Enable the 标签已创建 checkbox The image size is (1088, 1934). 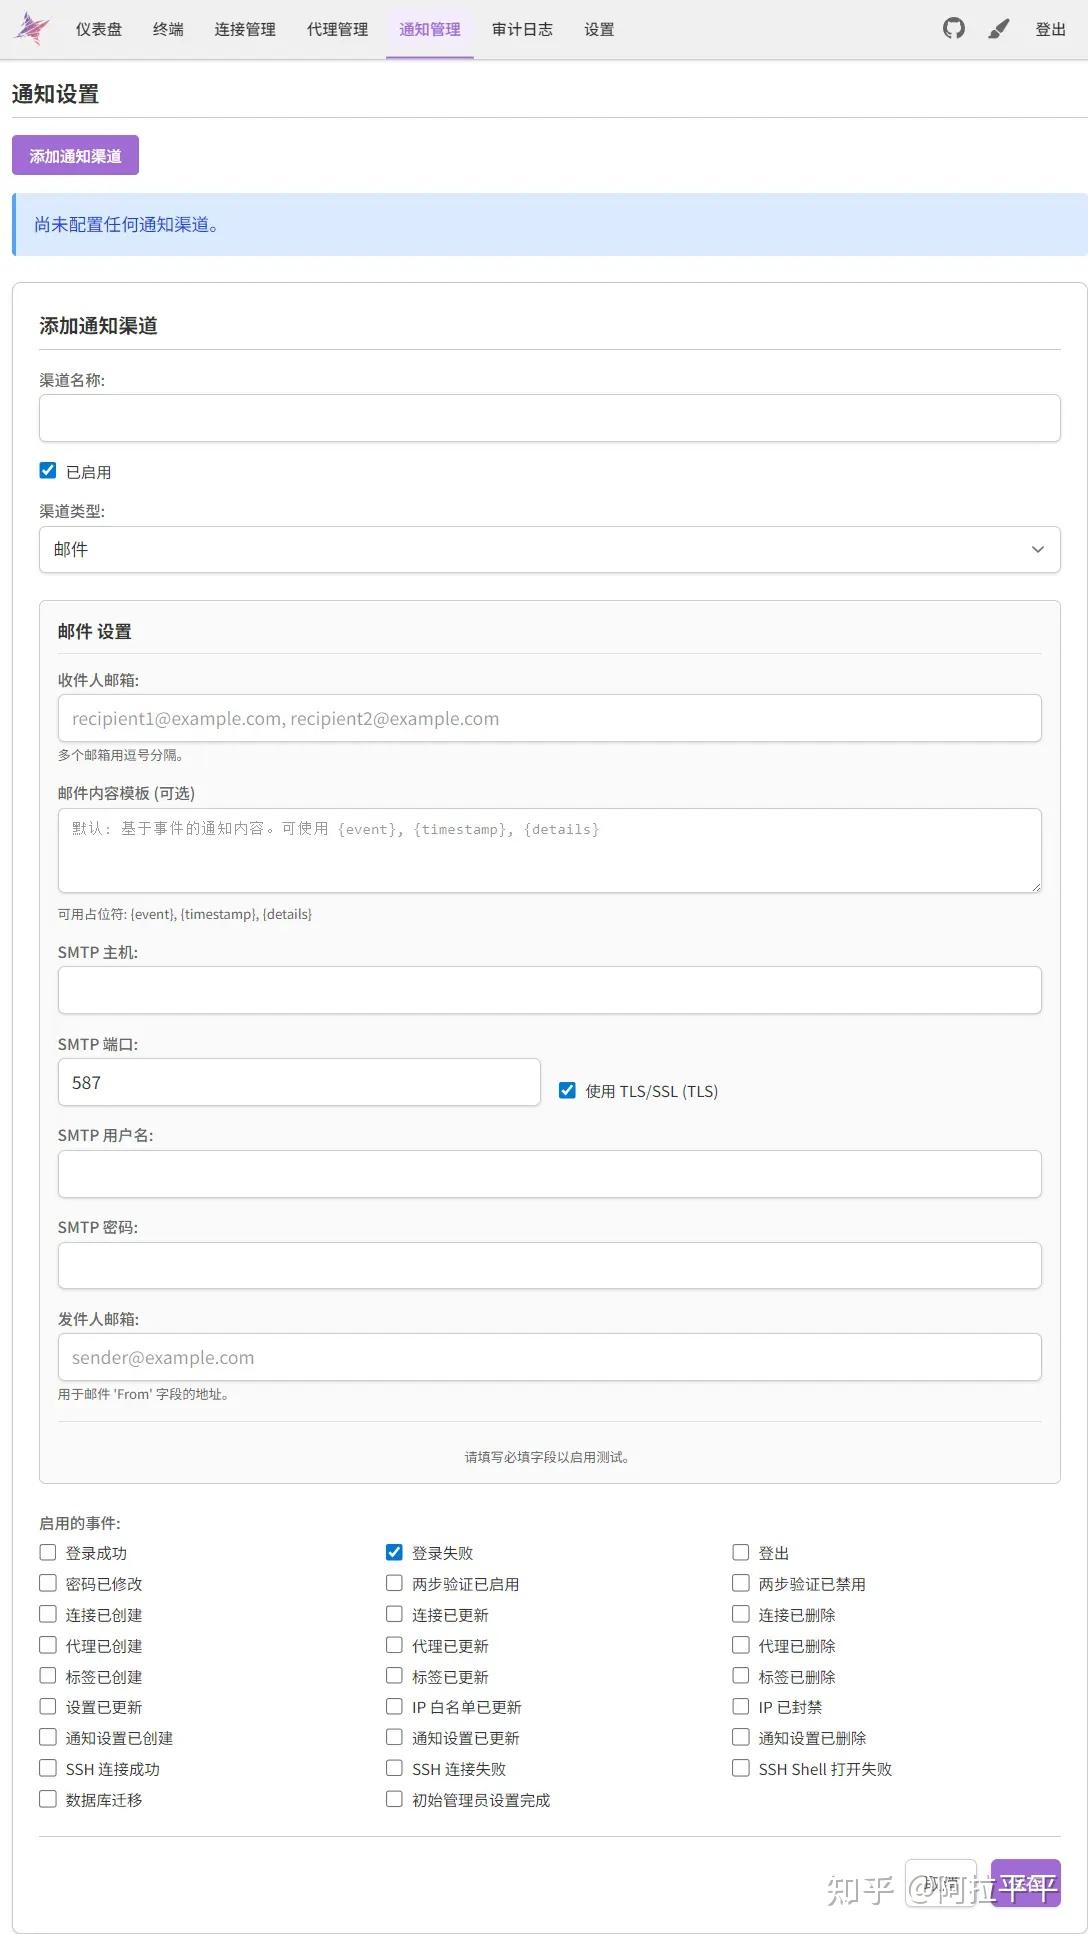coord(48,1675)
